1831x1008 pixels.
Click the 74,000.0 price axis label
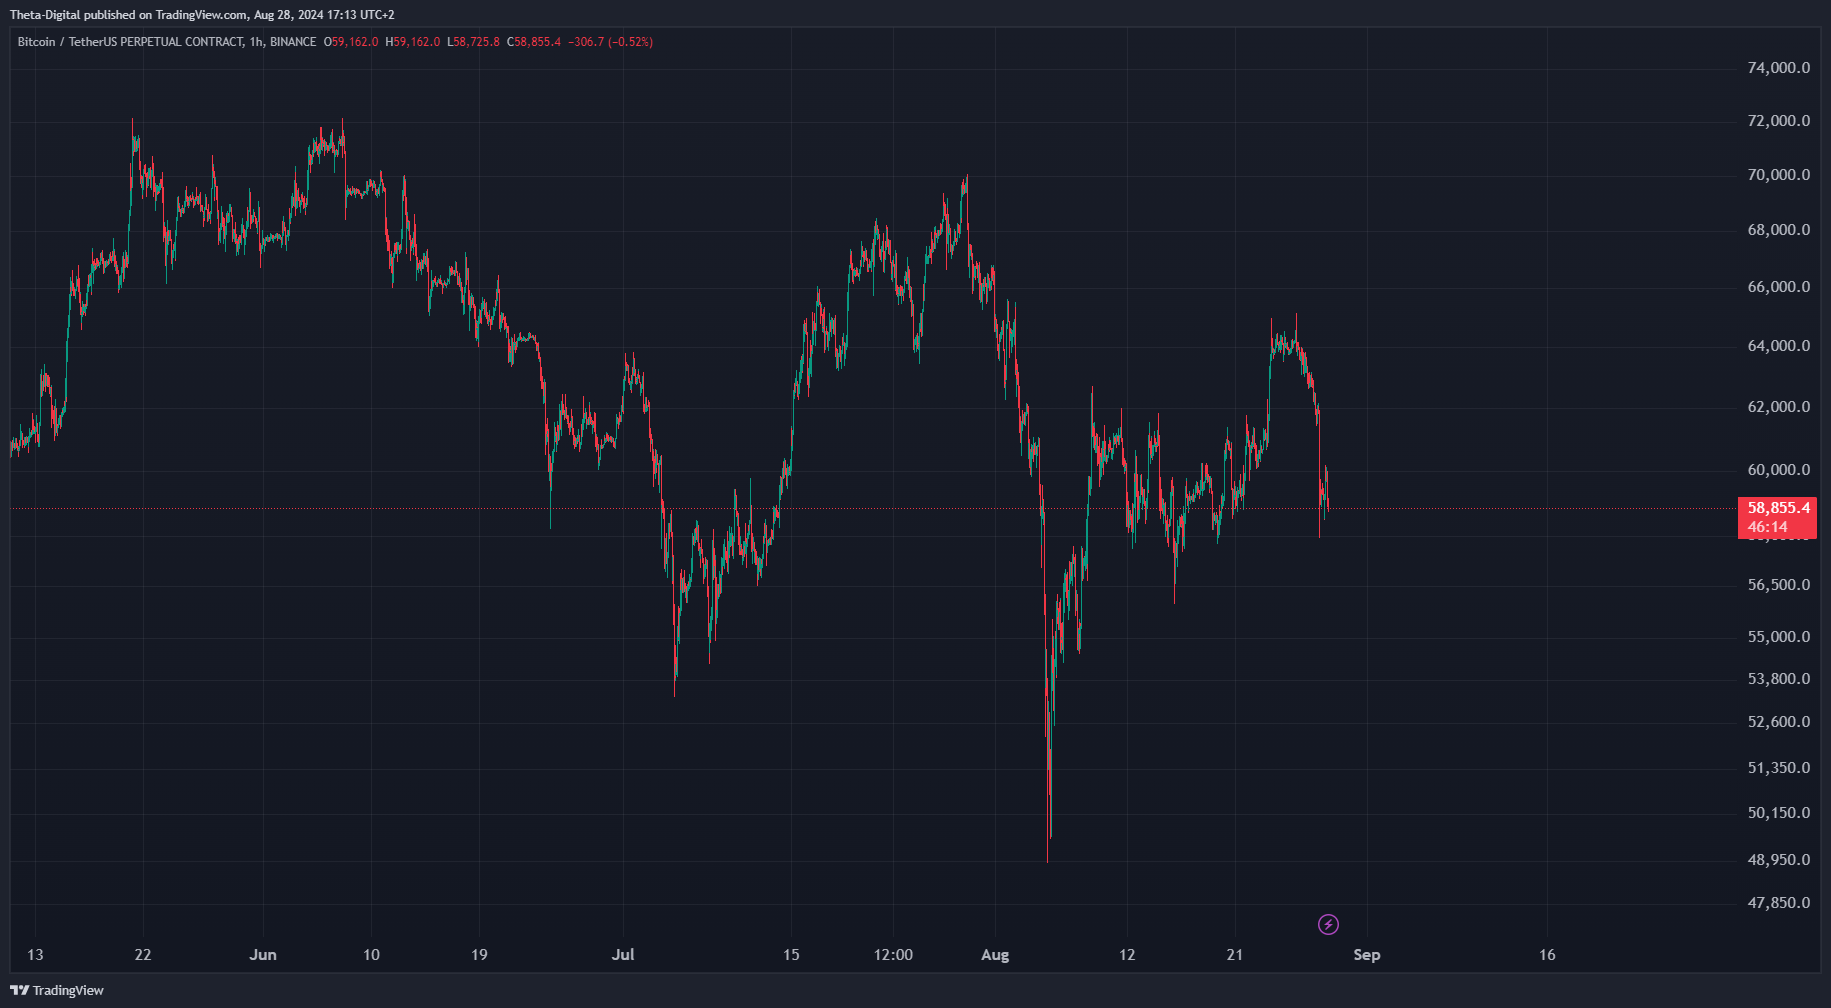[1779, 68]
